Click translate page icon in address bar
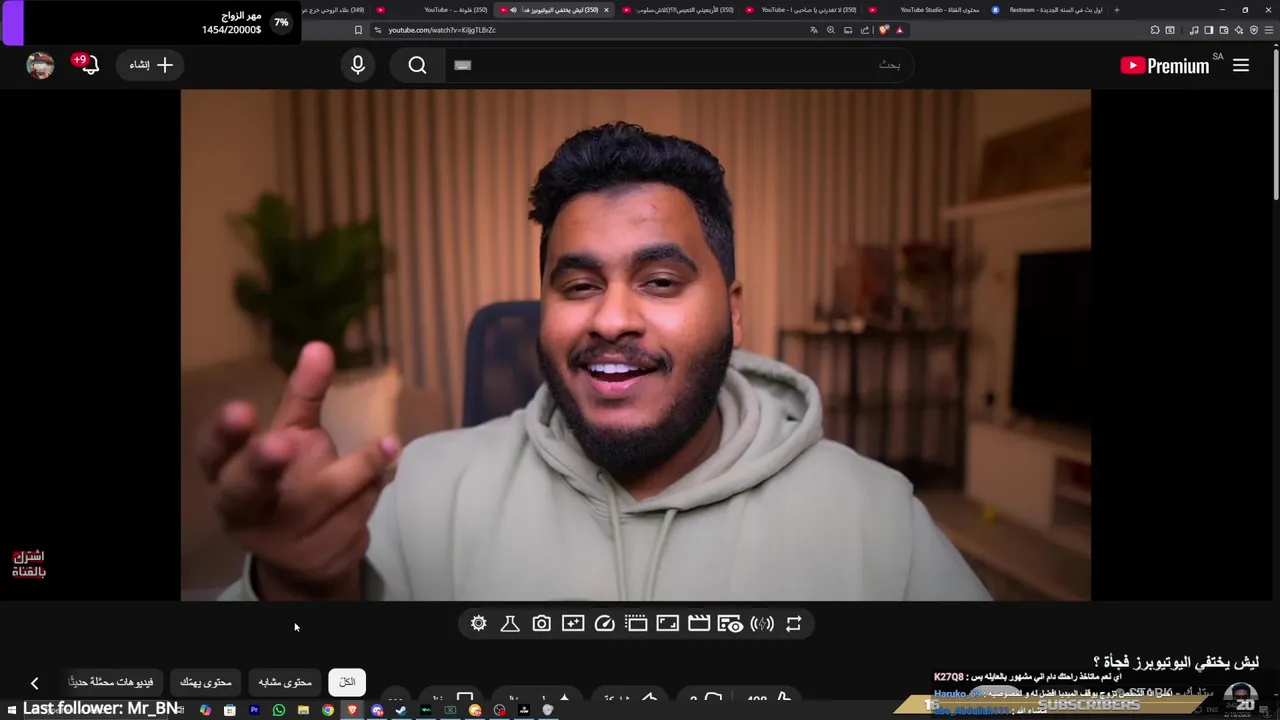This screenshot has width=1280, height=720. tap(813, 30)
